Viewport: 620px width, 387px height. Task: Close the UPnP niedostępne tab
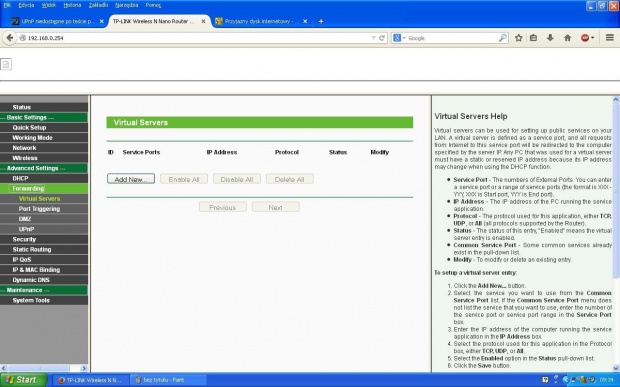click(102, 21)
